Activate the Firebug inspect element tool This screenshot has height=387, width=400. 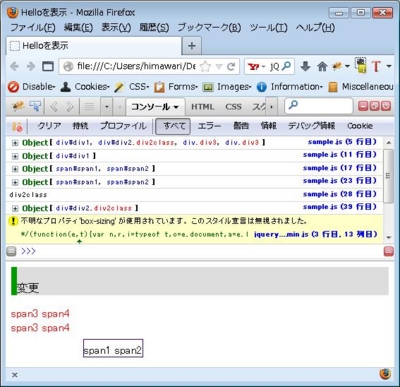click(35, 107)
